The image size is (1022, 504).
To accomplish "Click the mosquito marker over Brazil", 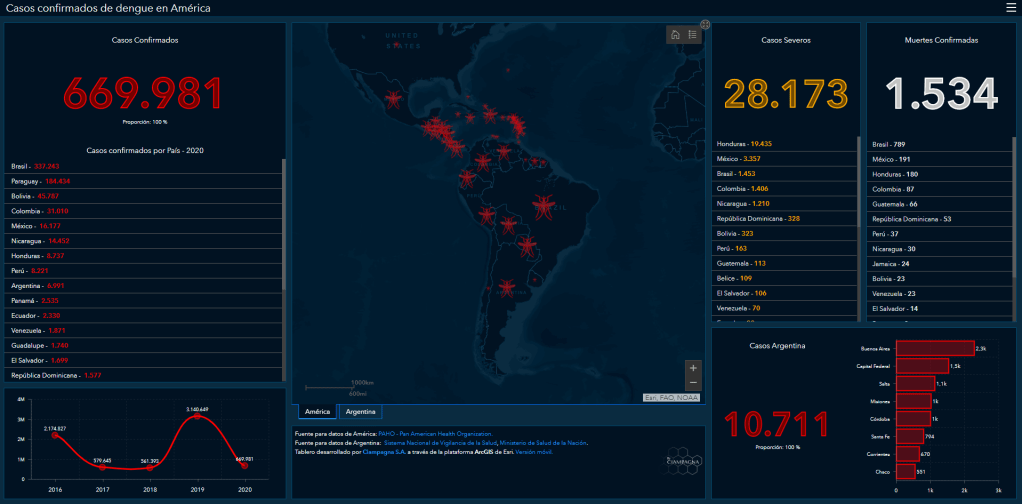I will [543, 207].
